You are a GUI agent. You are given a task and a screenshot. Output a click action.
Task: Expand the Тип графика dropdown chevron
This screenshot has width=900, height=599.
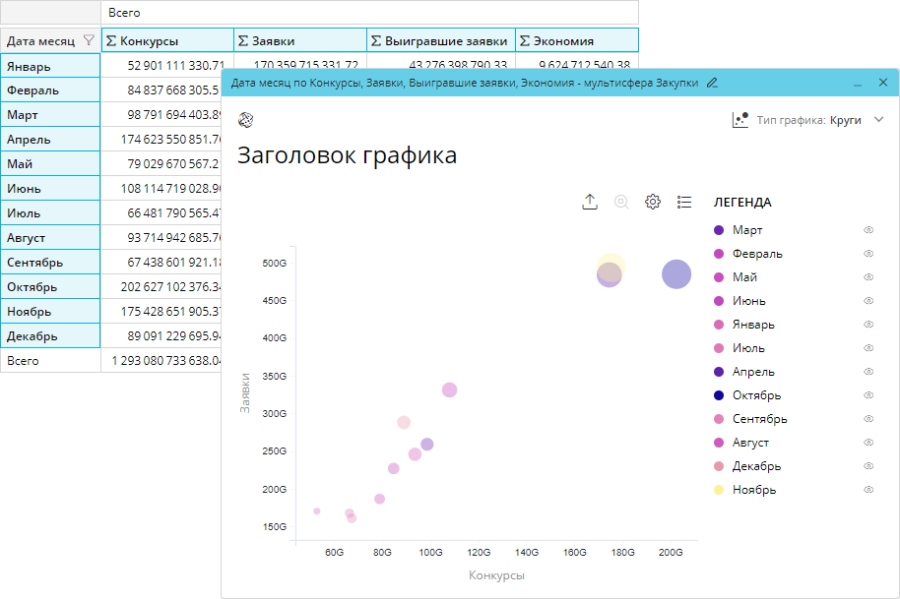pyautogui.click(x=879, y=120)
